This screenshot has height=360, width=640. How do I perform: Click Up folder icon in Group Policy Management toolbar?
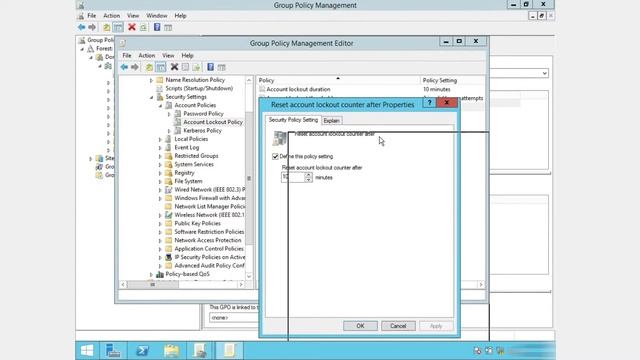tap(107, 27)
